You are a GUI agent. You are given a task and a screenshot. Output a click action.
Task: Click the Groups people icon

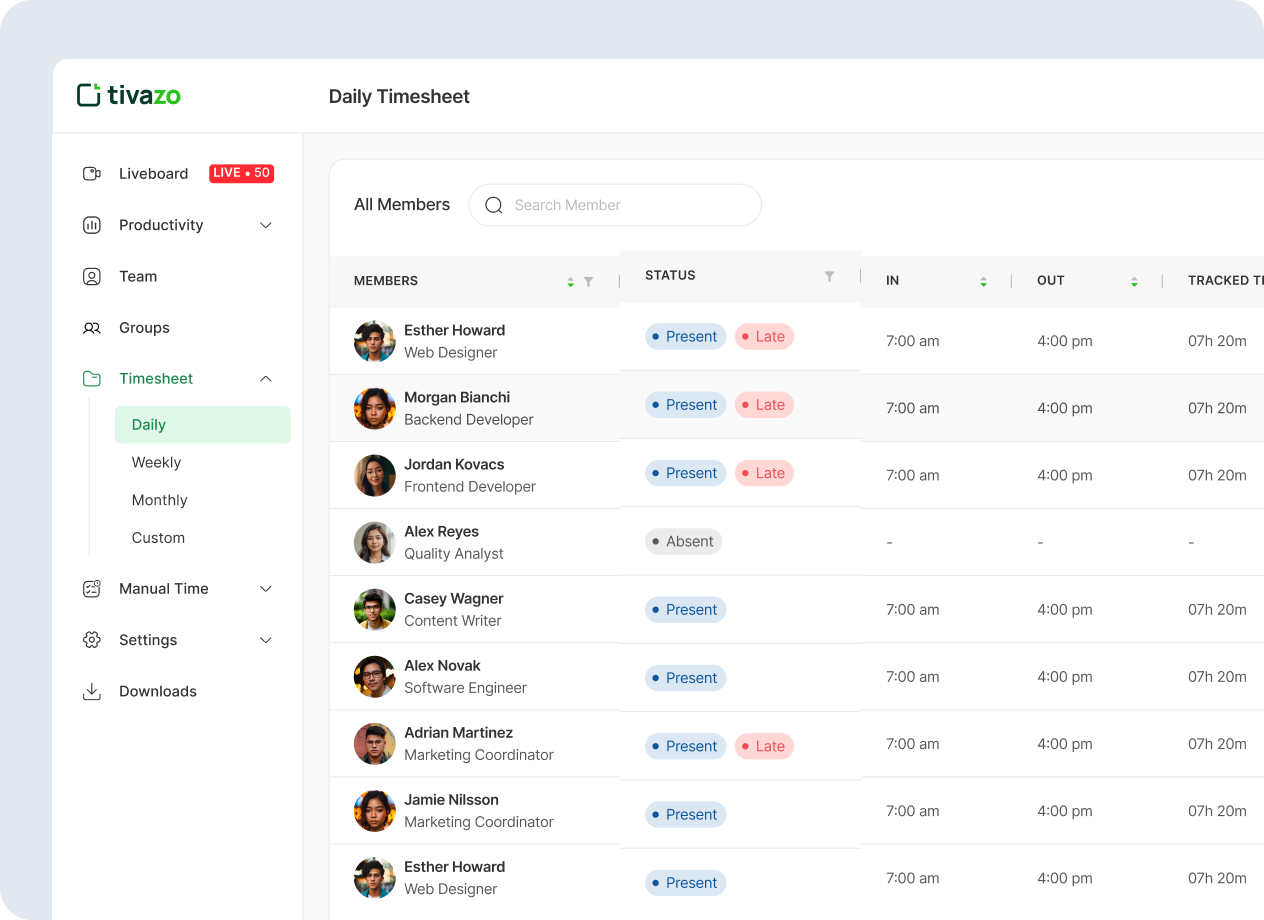tap(91, 328)
